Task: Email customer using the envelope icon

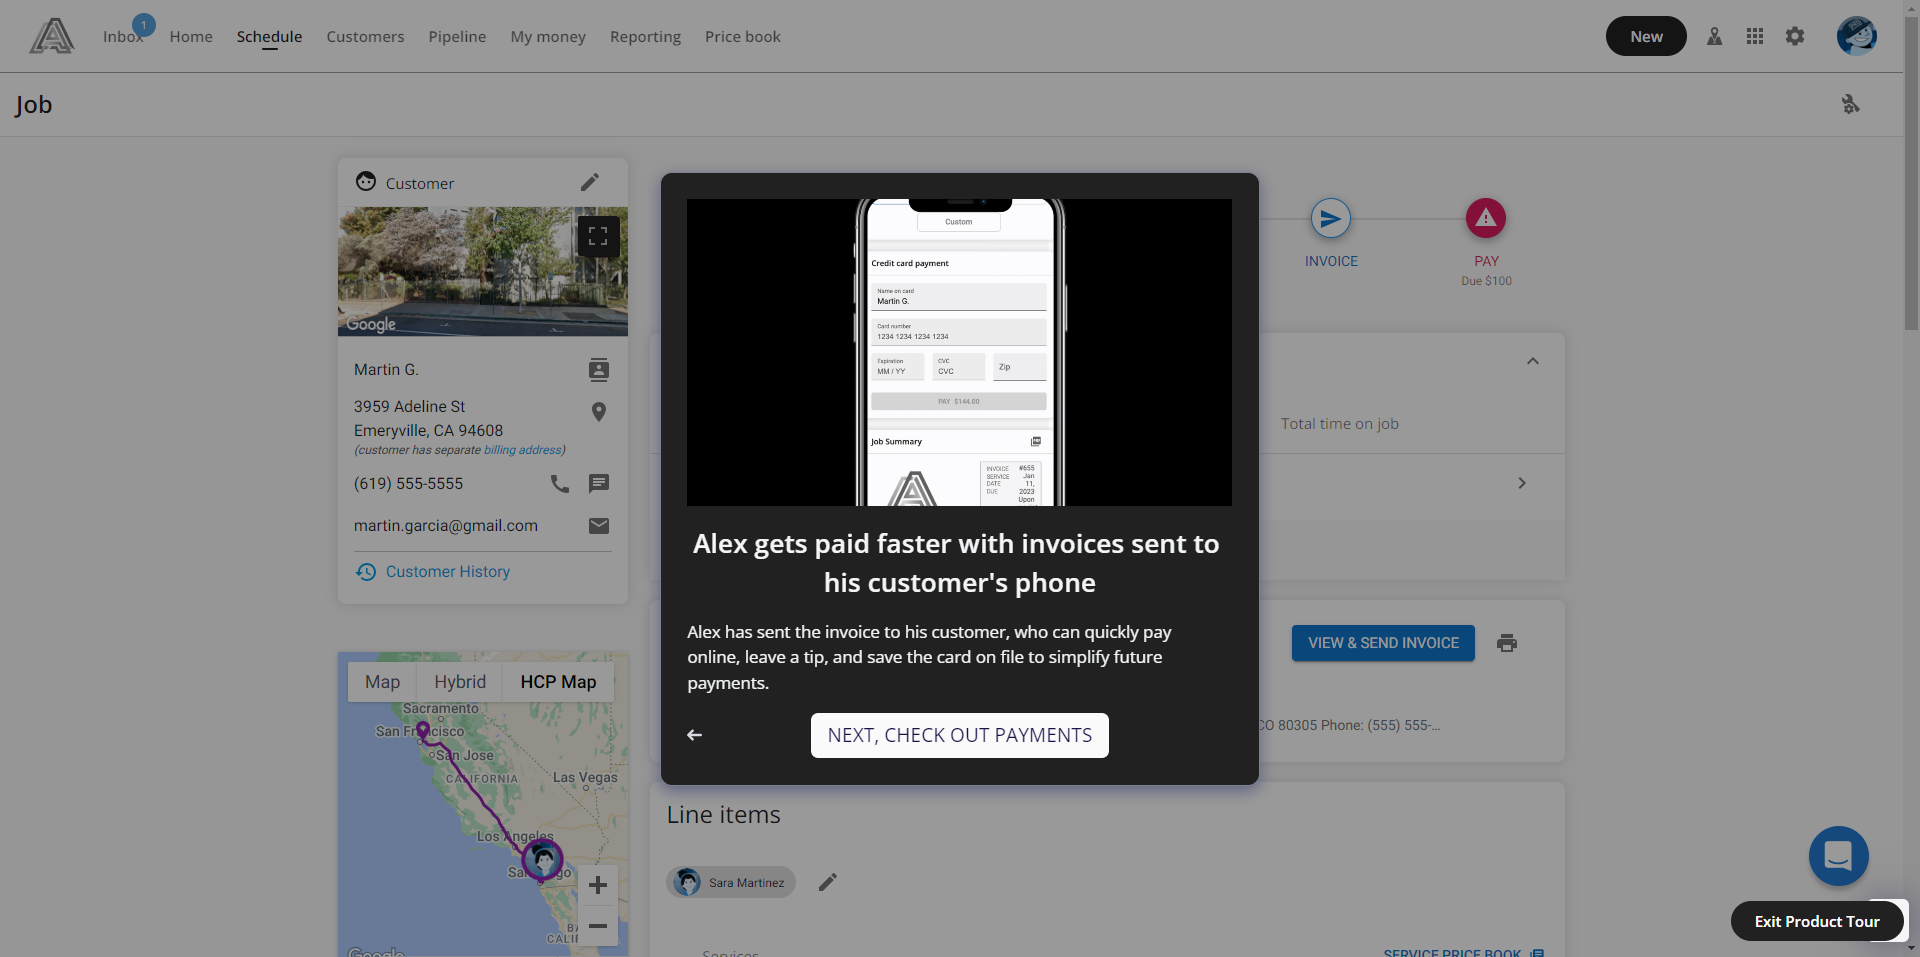Action: pyautogui.click(x=599, y=526)
